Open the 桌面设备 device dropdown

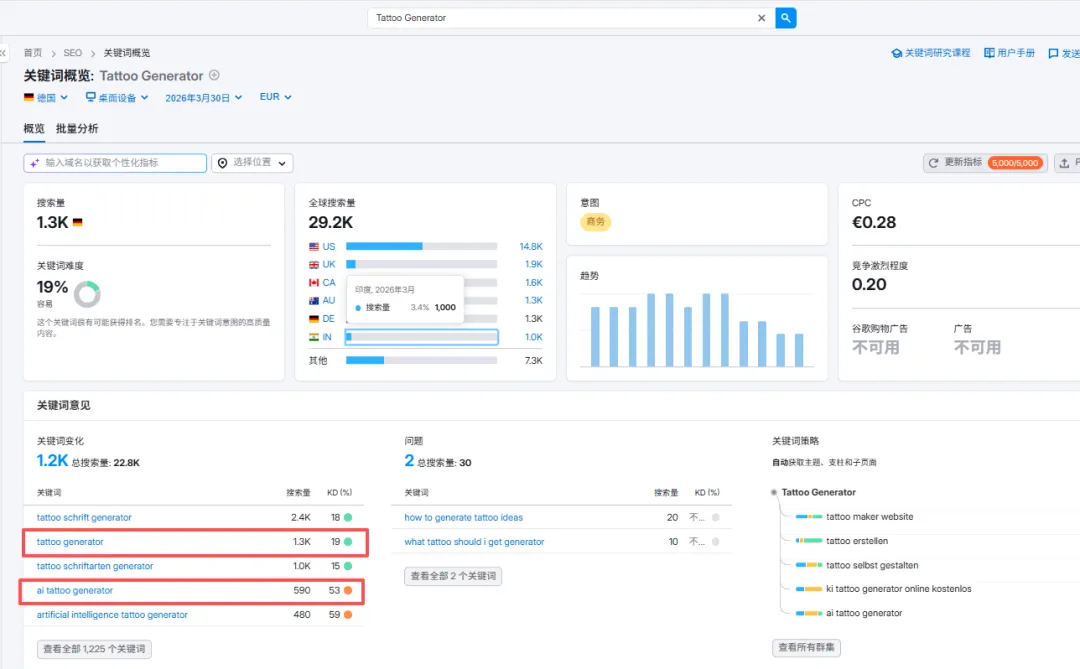117,98
